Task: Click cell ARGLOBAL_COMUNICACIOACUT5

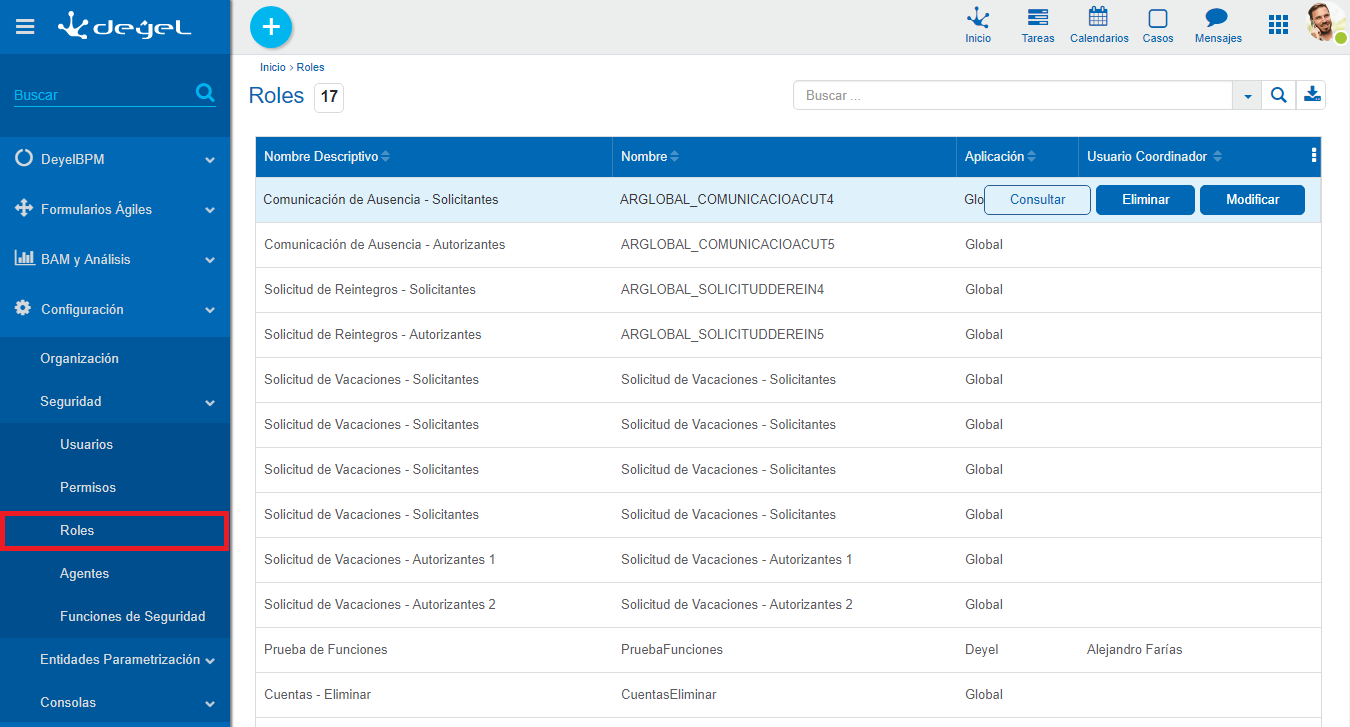Action: [x=727, y=245]
